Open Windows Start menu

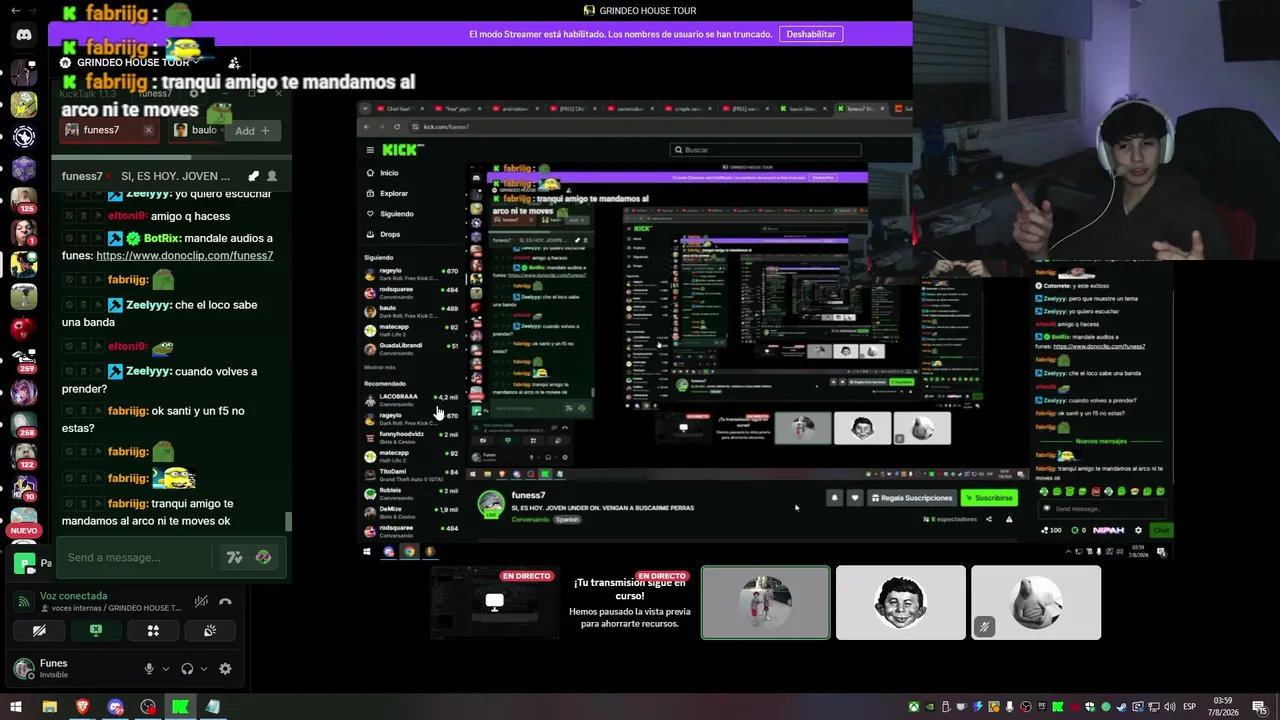[16, 707]
